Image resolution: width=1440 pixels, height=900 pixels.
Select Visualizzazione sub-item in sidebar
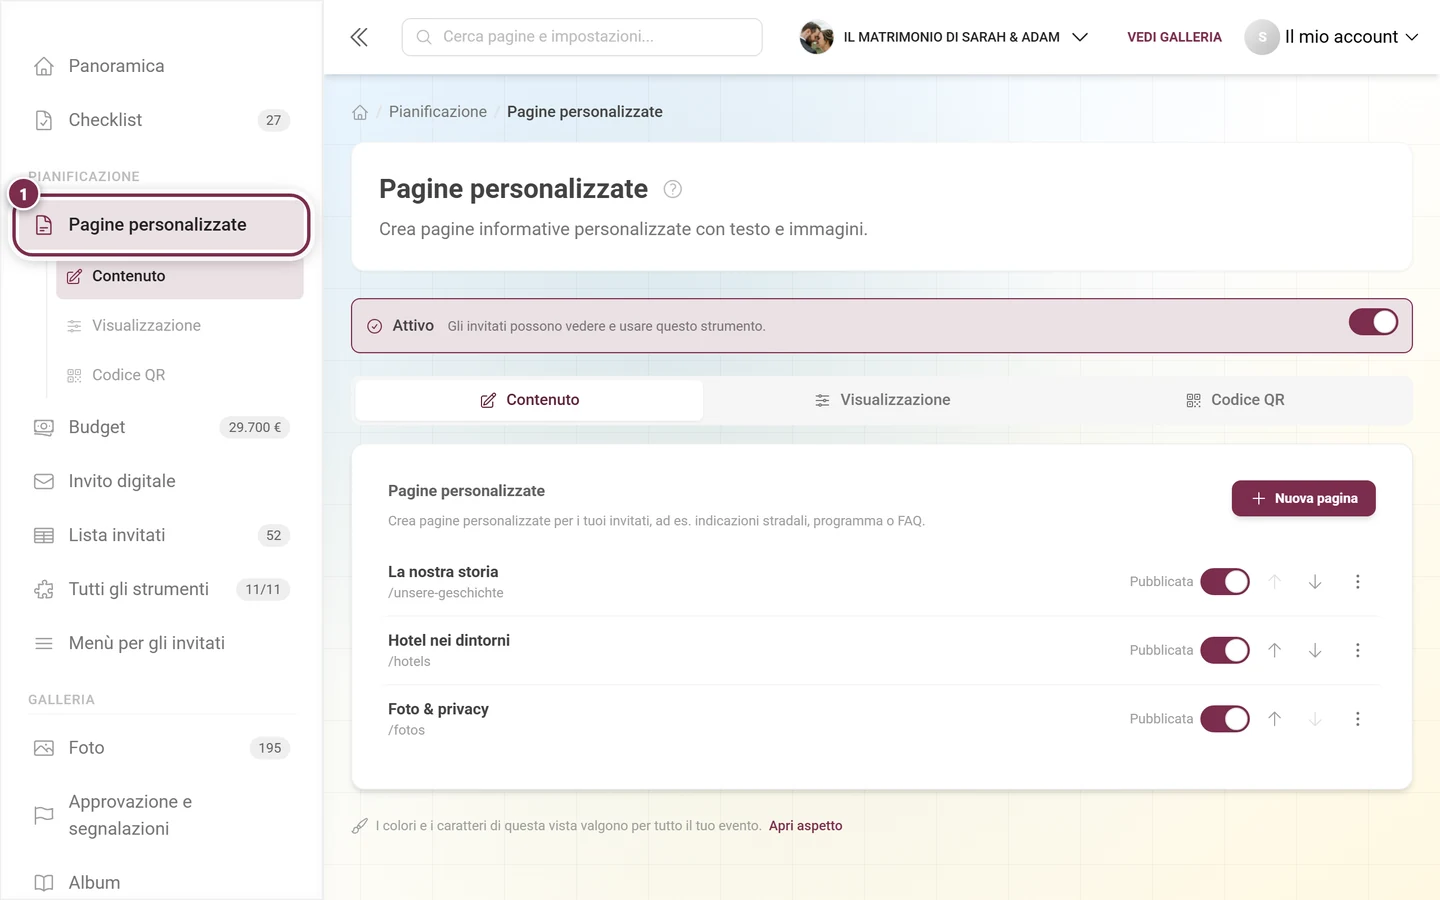point(180,326)
